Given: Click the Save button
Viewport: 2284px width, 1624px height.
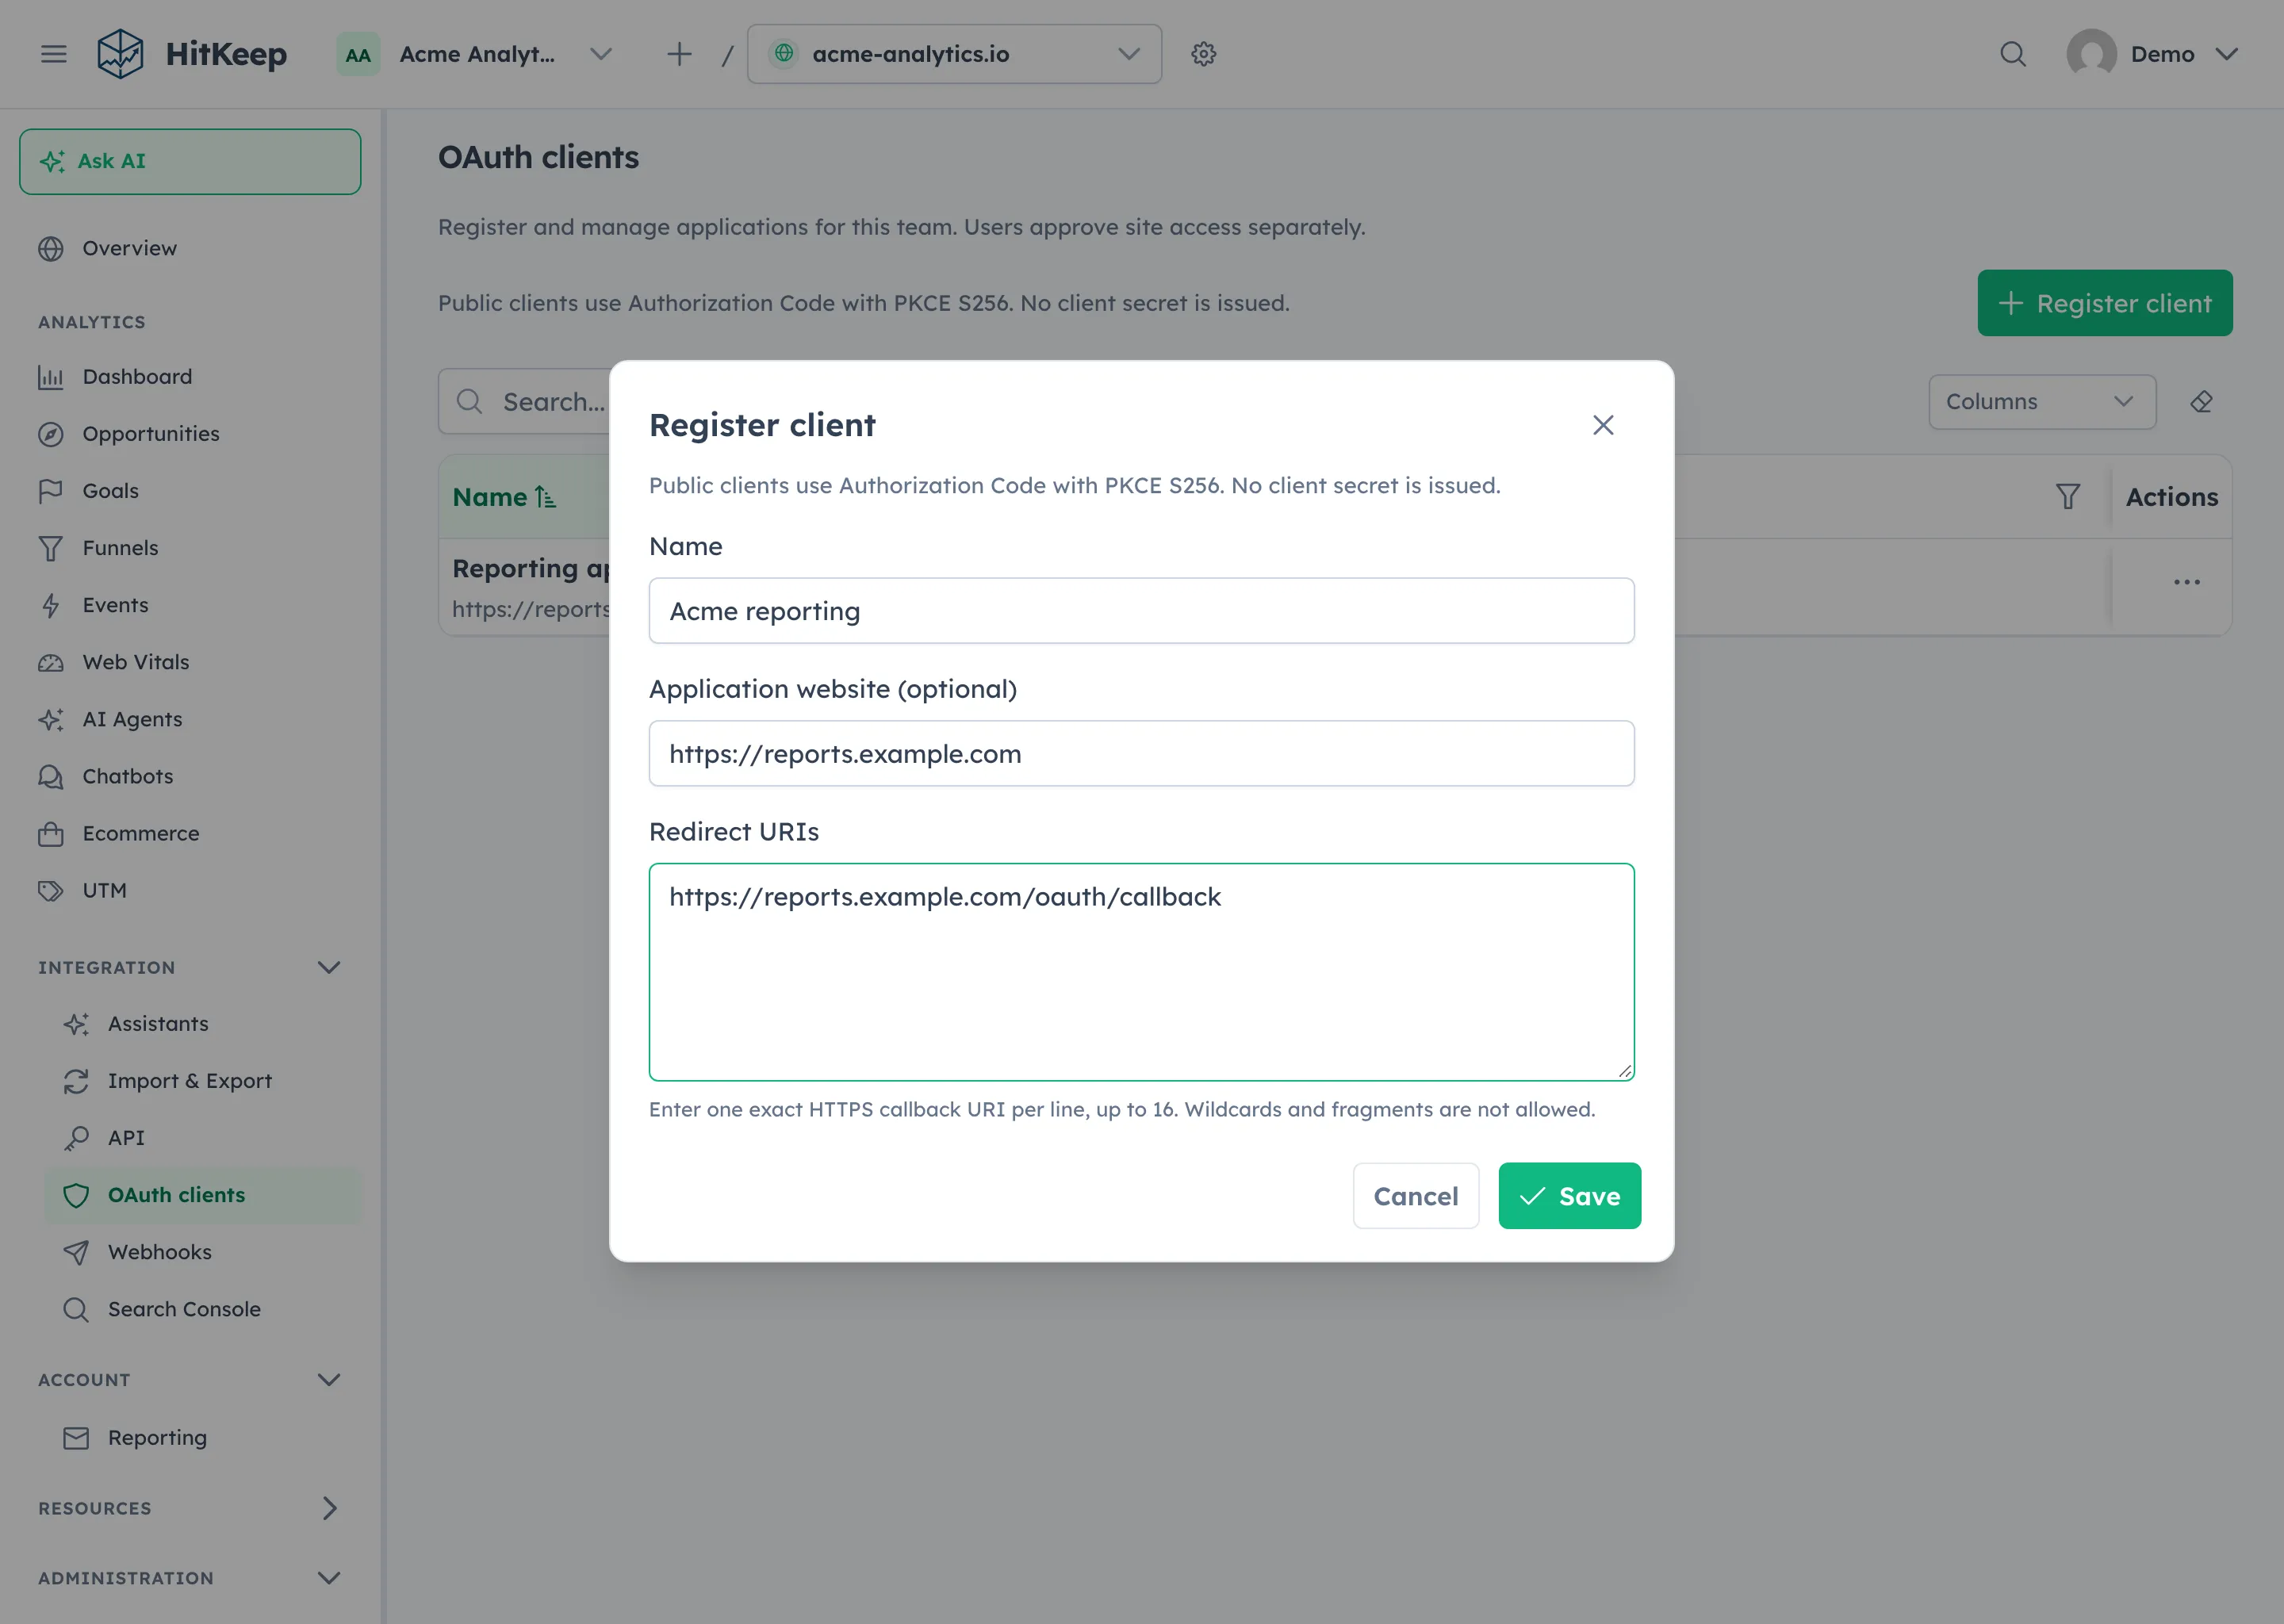Looking at the screenshot, I should (x=1569, y=1196).
